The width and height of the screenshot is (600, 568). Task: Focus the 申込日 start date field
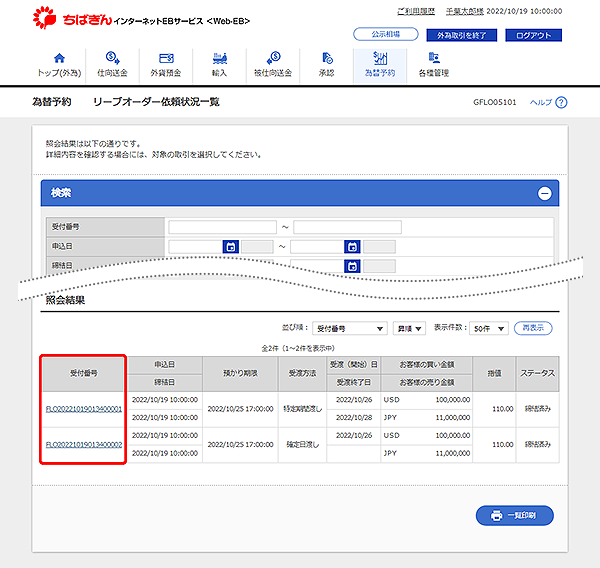click(x=196, y=246)
